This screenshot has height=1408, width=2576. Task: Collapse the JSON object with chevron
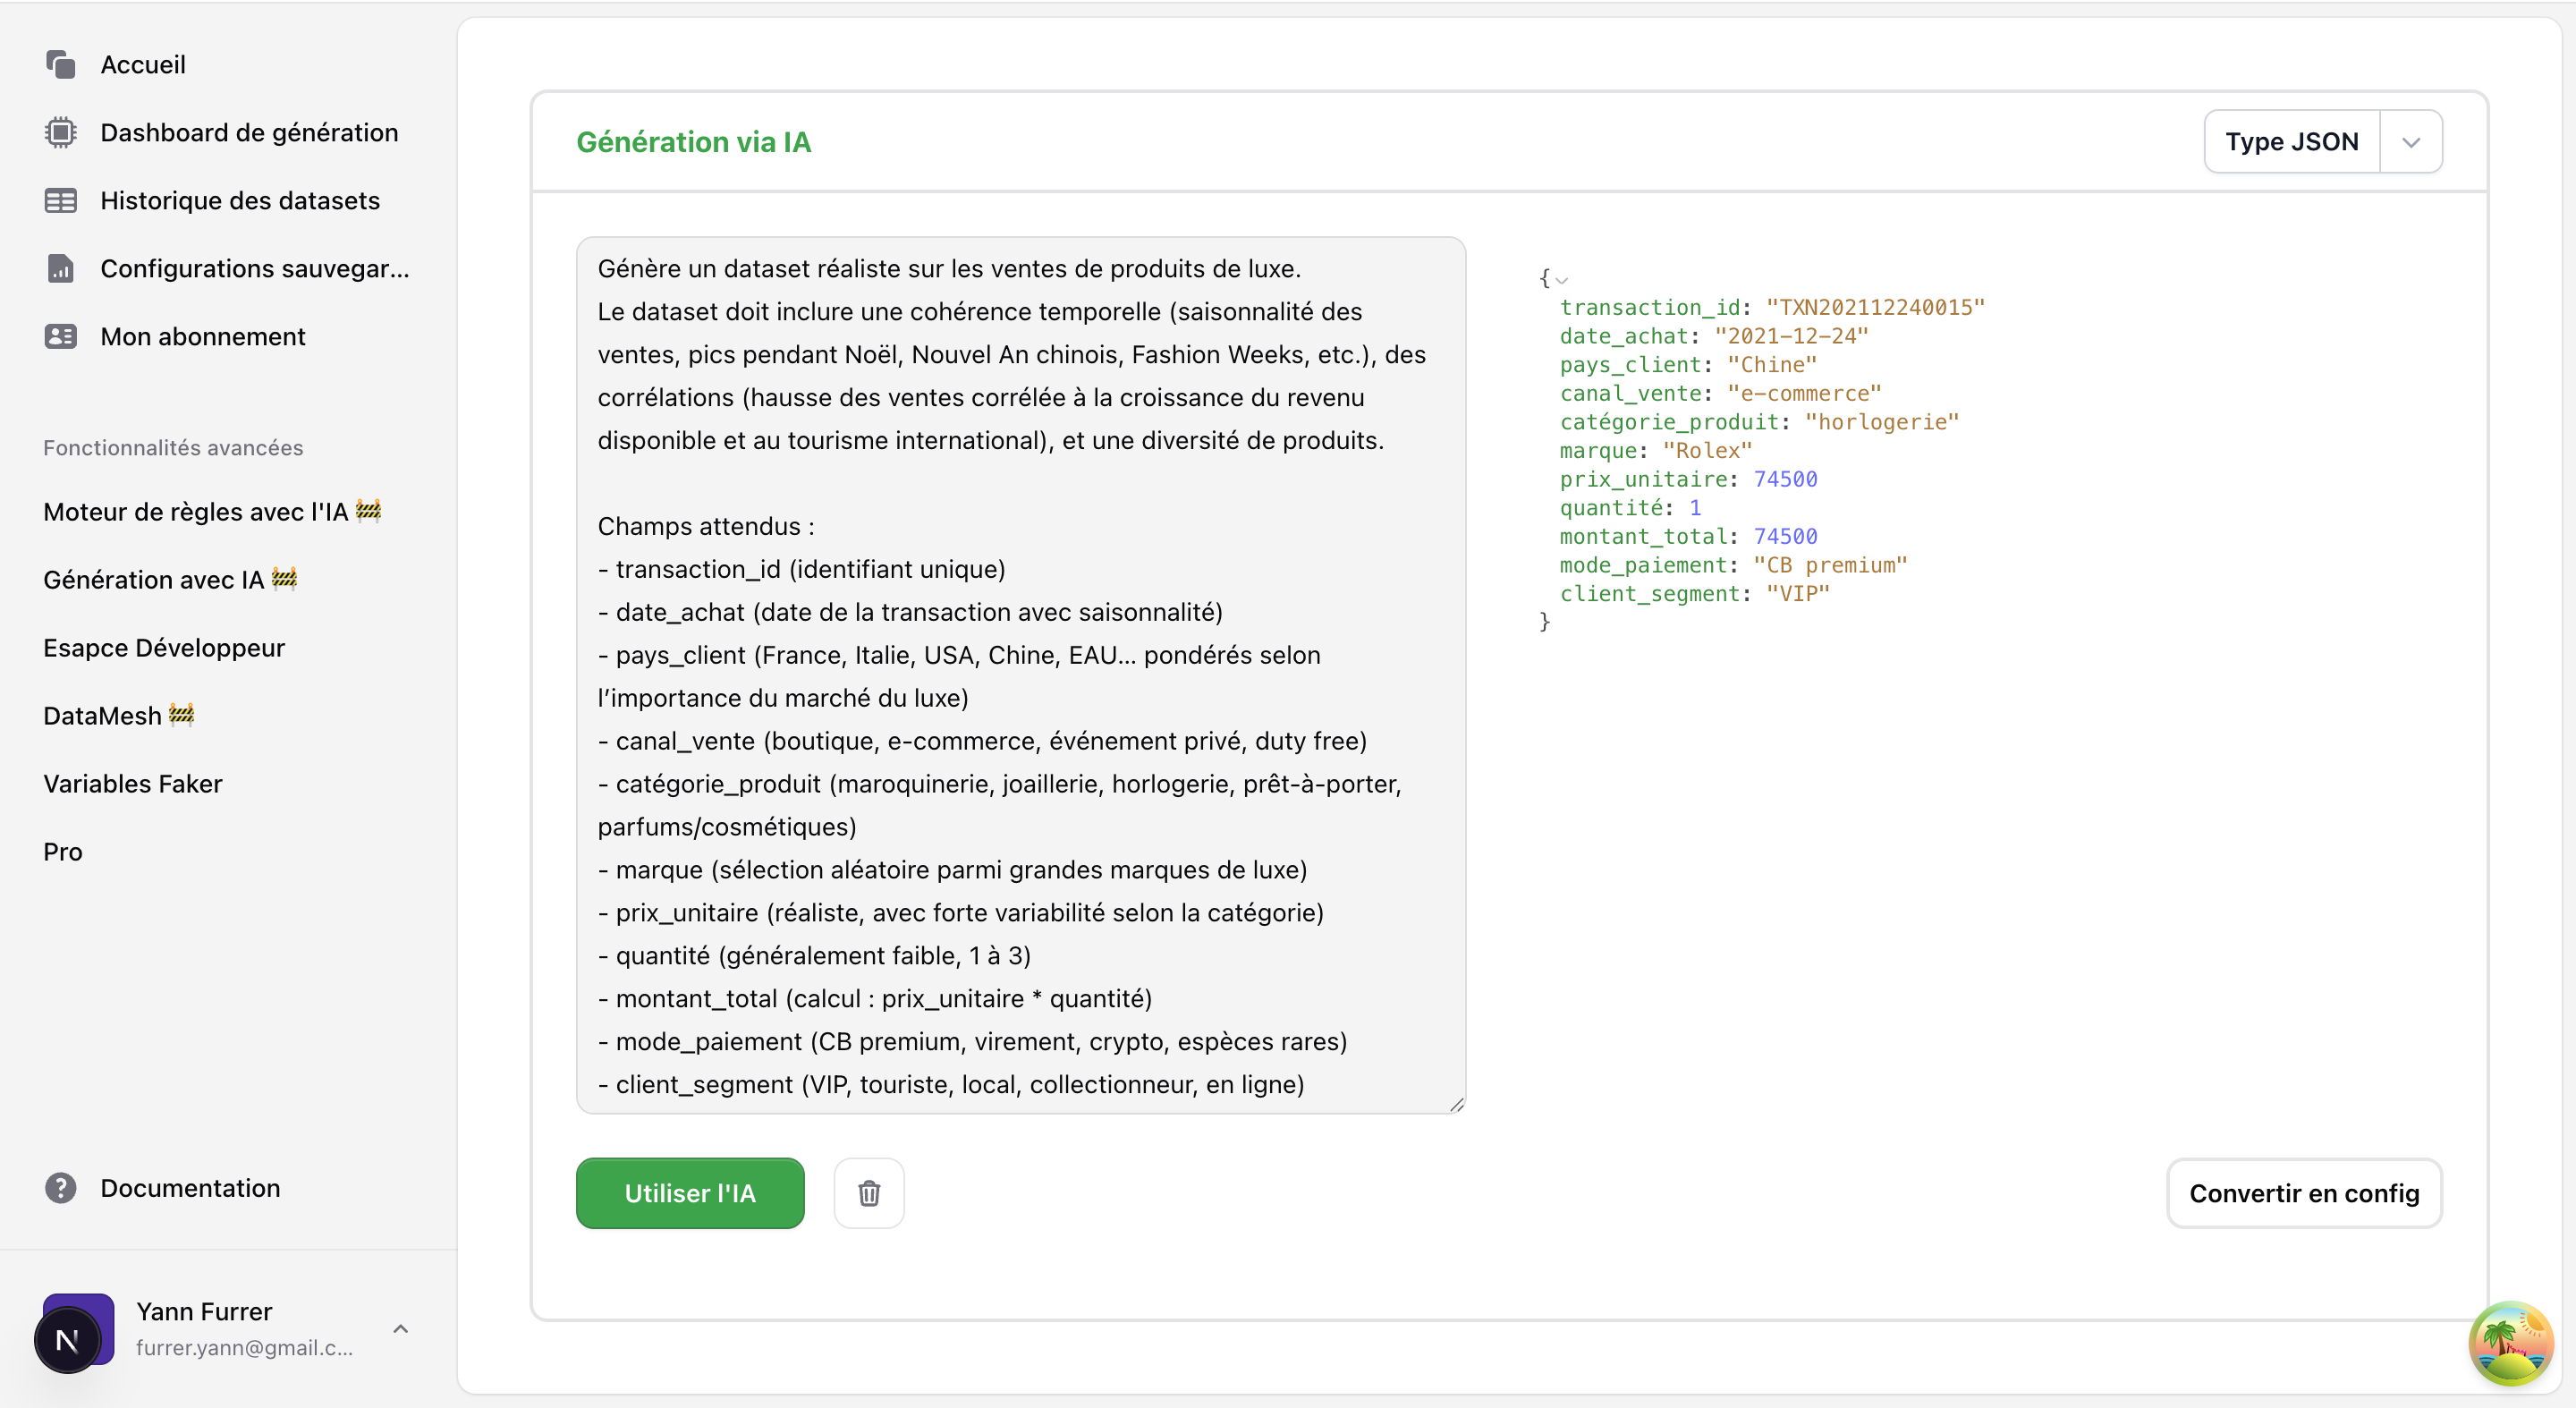pos(1561,281)
